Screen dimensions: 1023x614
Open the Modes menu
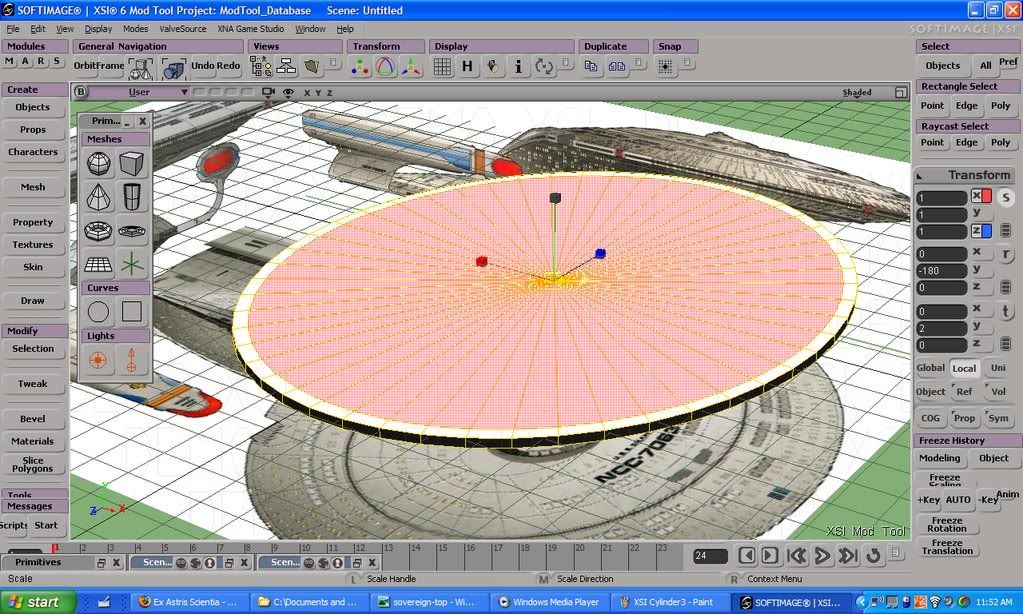(x=136, y=29)
